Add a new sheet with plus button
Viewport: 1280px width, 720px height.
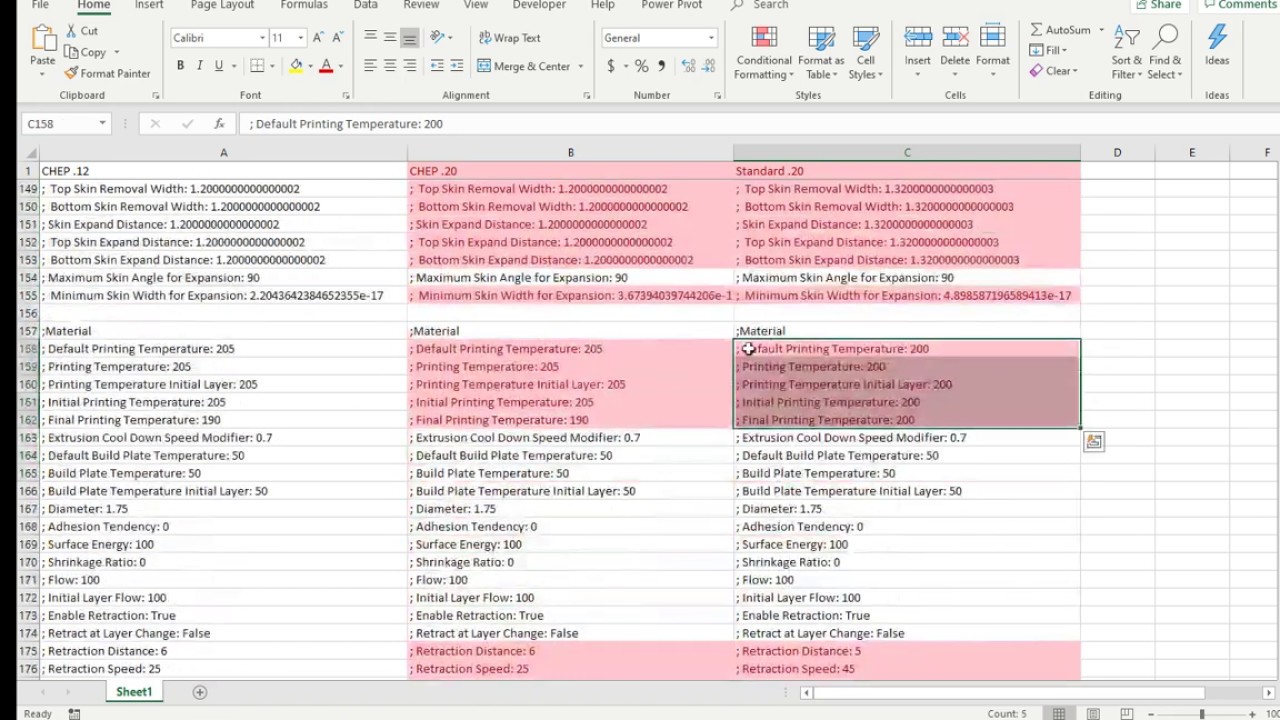pos(199,692)
